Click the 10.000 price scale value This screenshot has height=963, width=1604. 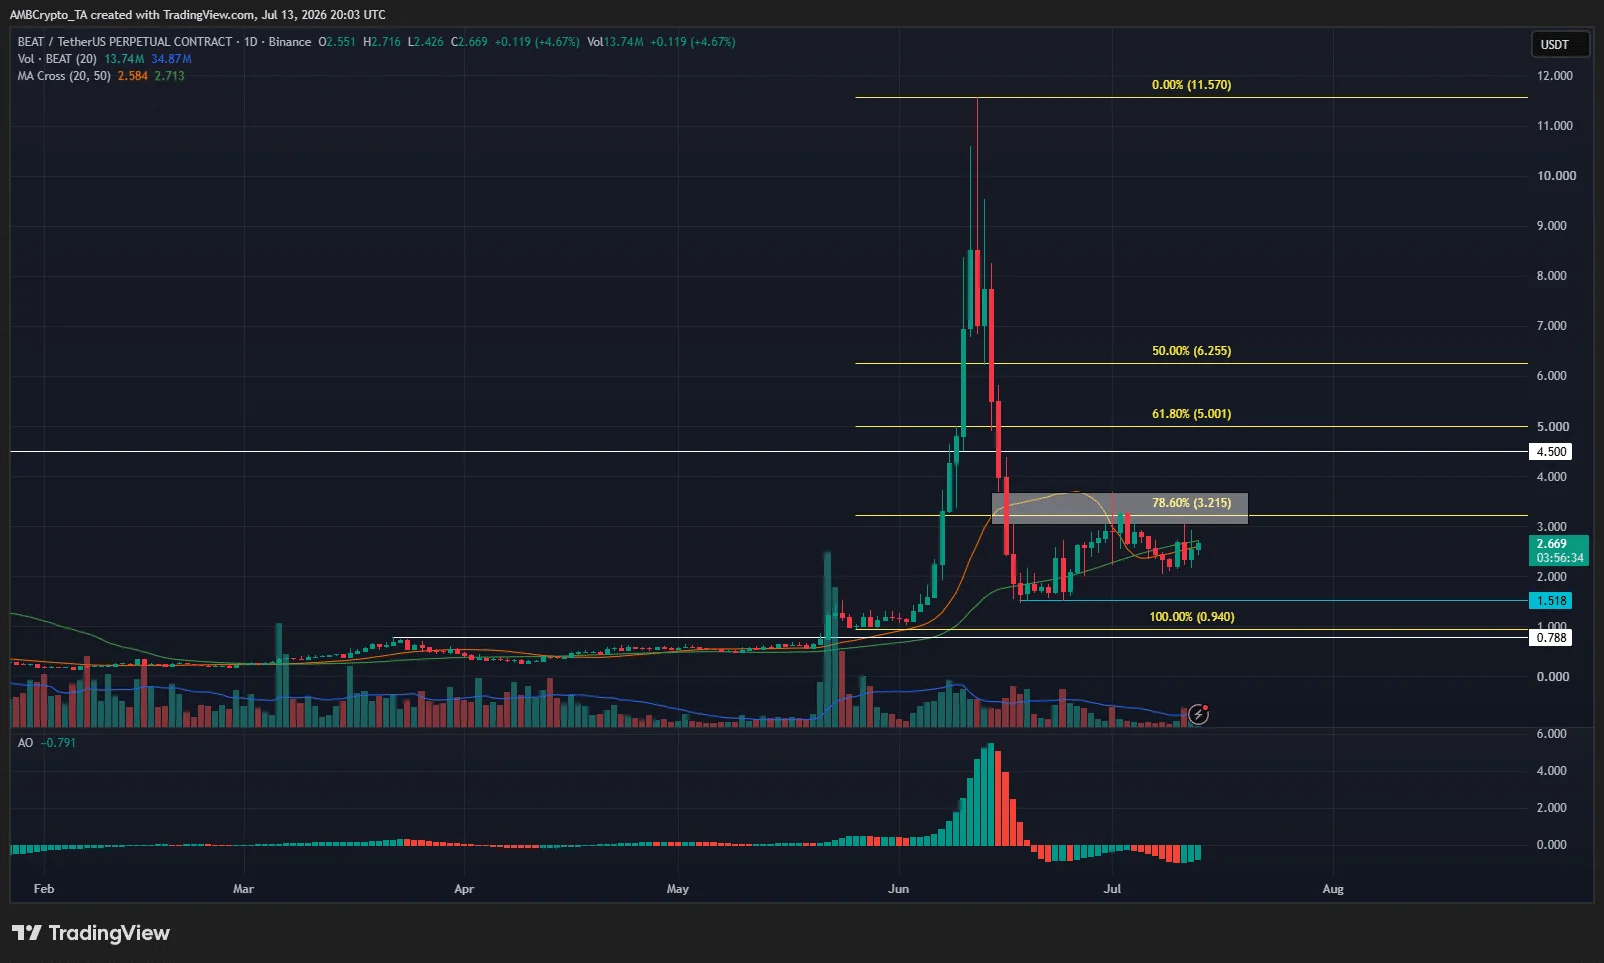pos(1555,176)
